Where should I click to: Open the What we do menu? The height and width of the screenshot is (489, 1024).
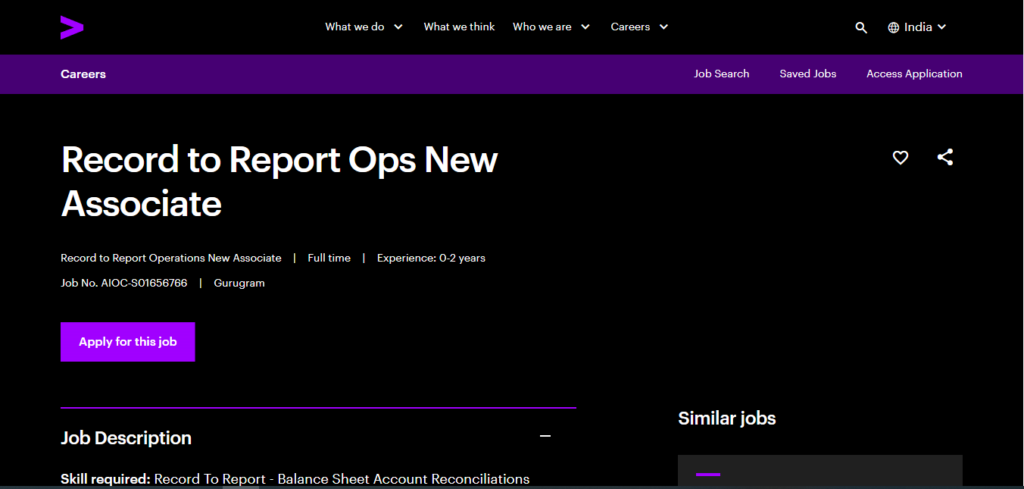(355, 27)
